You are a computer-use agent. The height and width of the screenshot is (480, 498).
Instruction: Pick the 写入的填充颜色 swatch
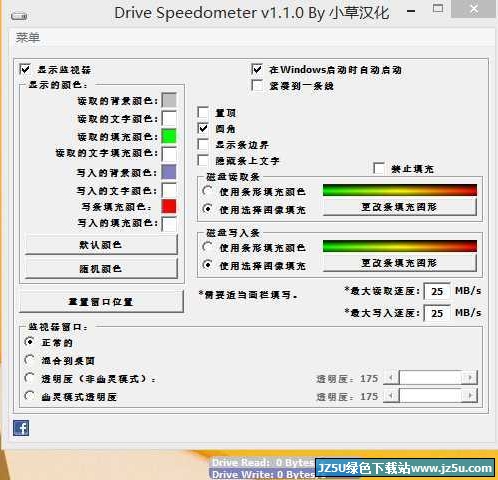(x=169, y=223)
